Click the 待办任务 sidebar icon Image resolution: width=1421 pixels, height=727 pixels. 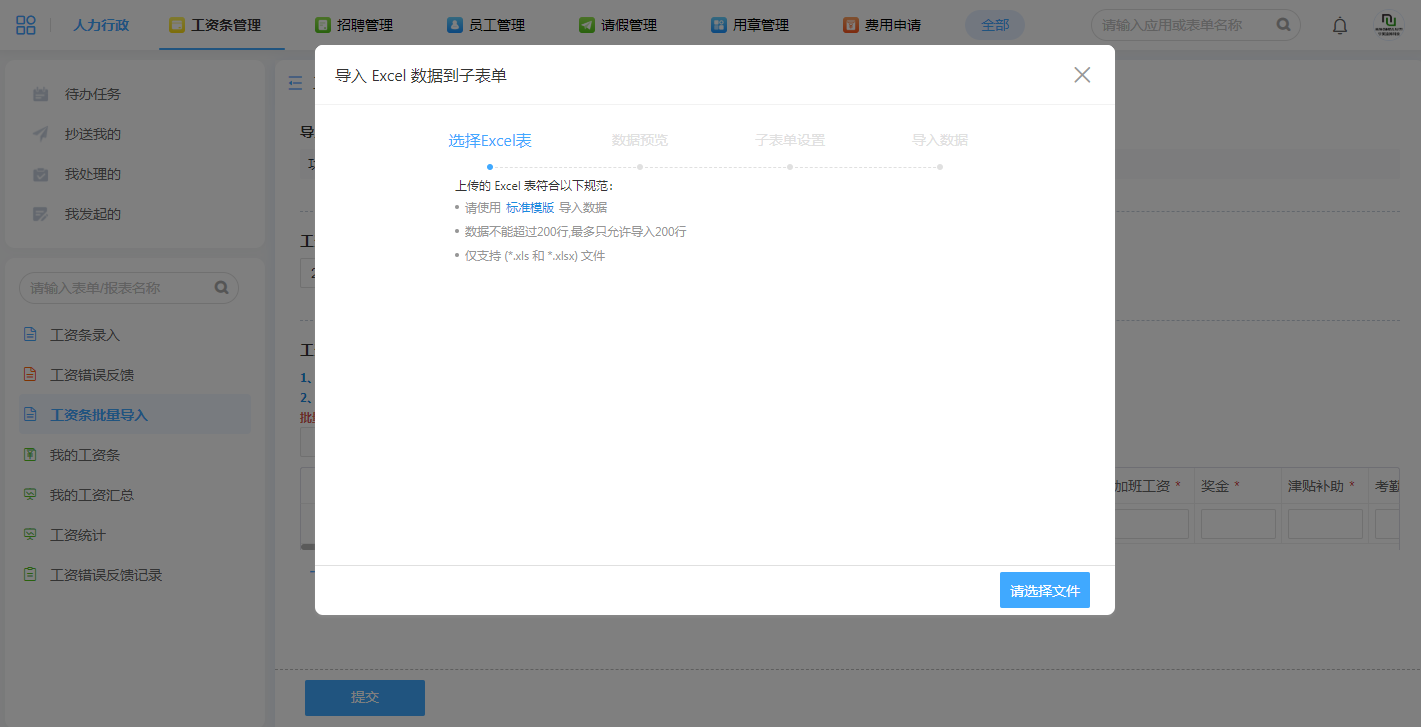pyautogui.click(x=41, y=94)
